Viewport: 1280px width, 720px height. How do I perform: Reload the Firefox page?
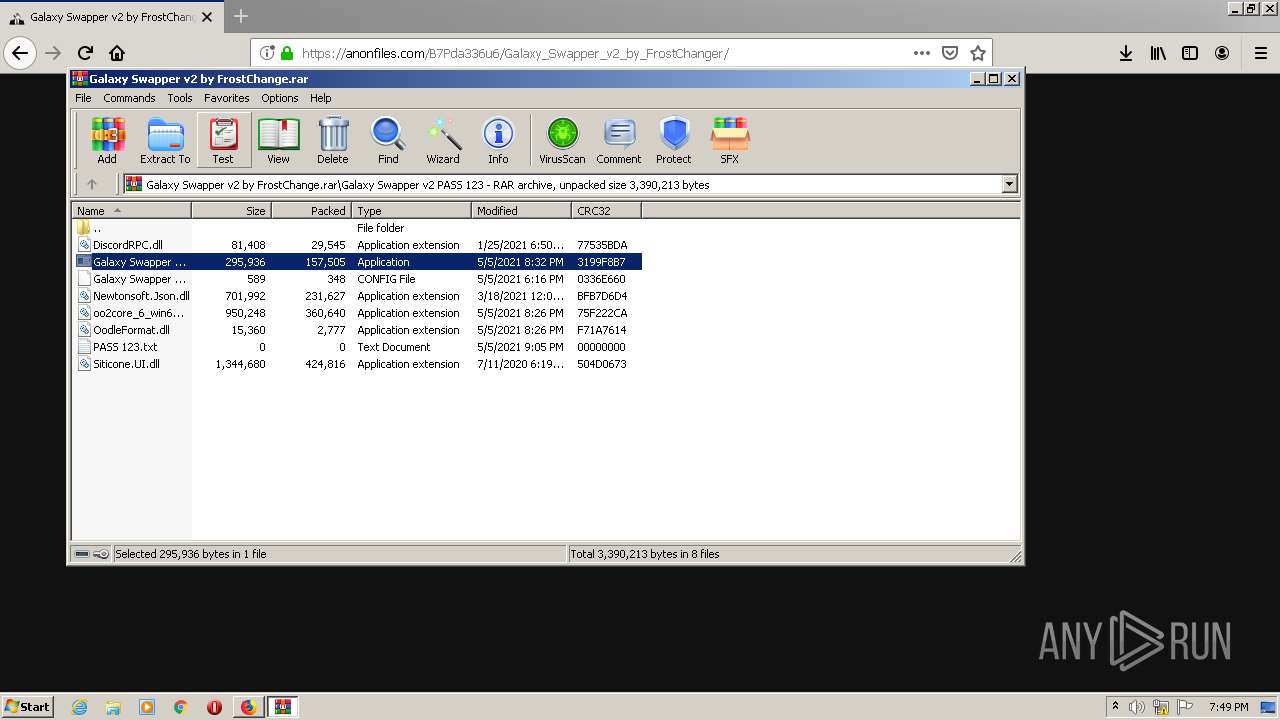[85, 53]
